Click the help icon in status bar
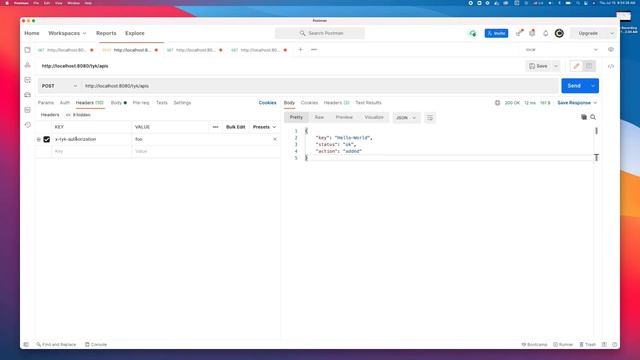Screen dimensions: 640x360 point(614,344)
